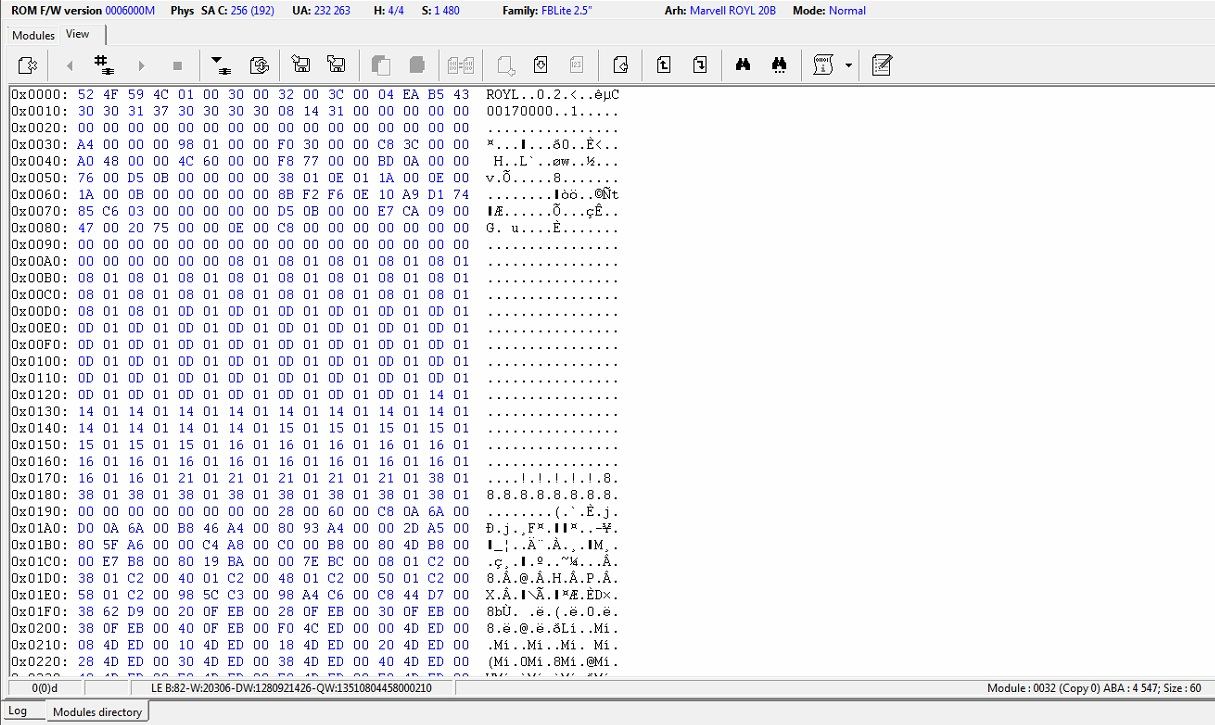Click the Arh value Marvell ROYL 20B
The image size is (1215, 725).
click(733, 11)
